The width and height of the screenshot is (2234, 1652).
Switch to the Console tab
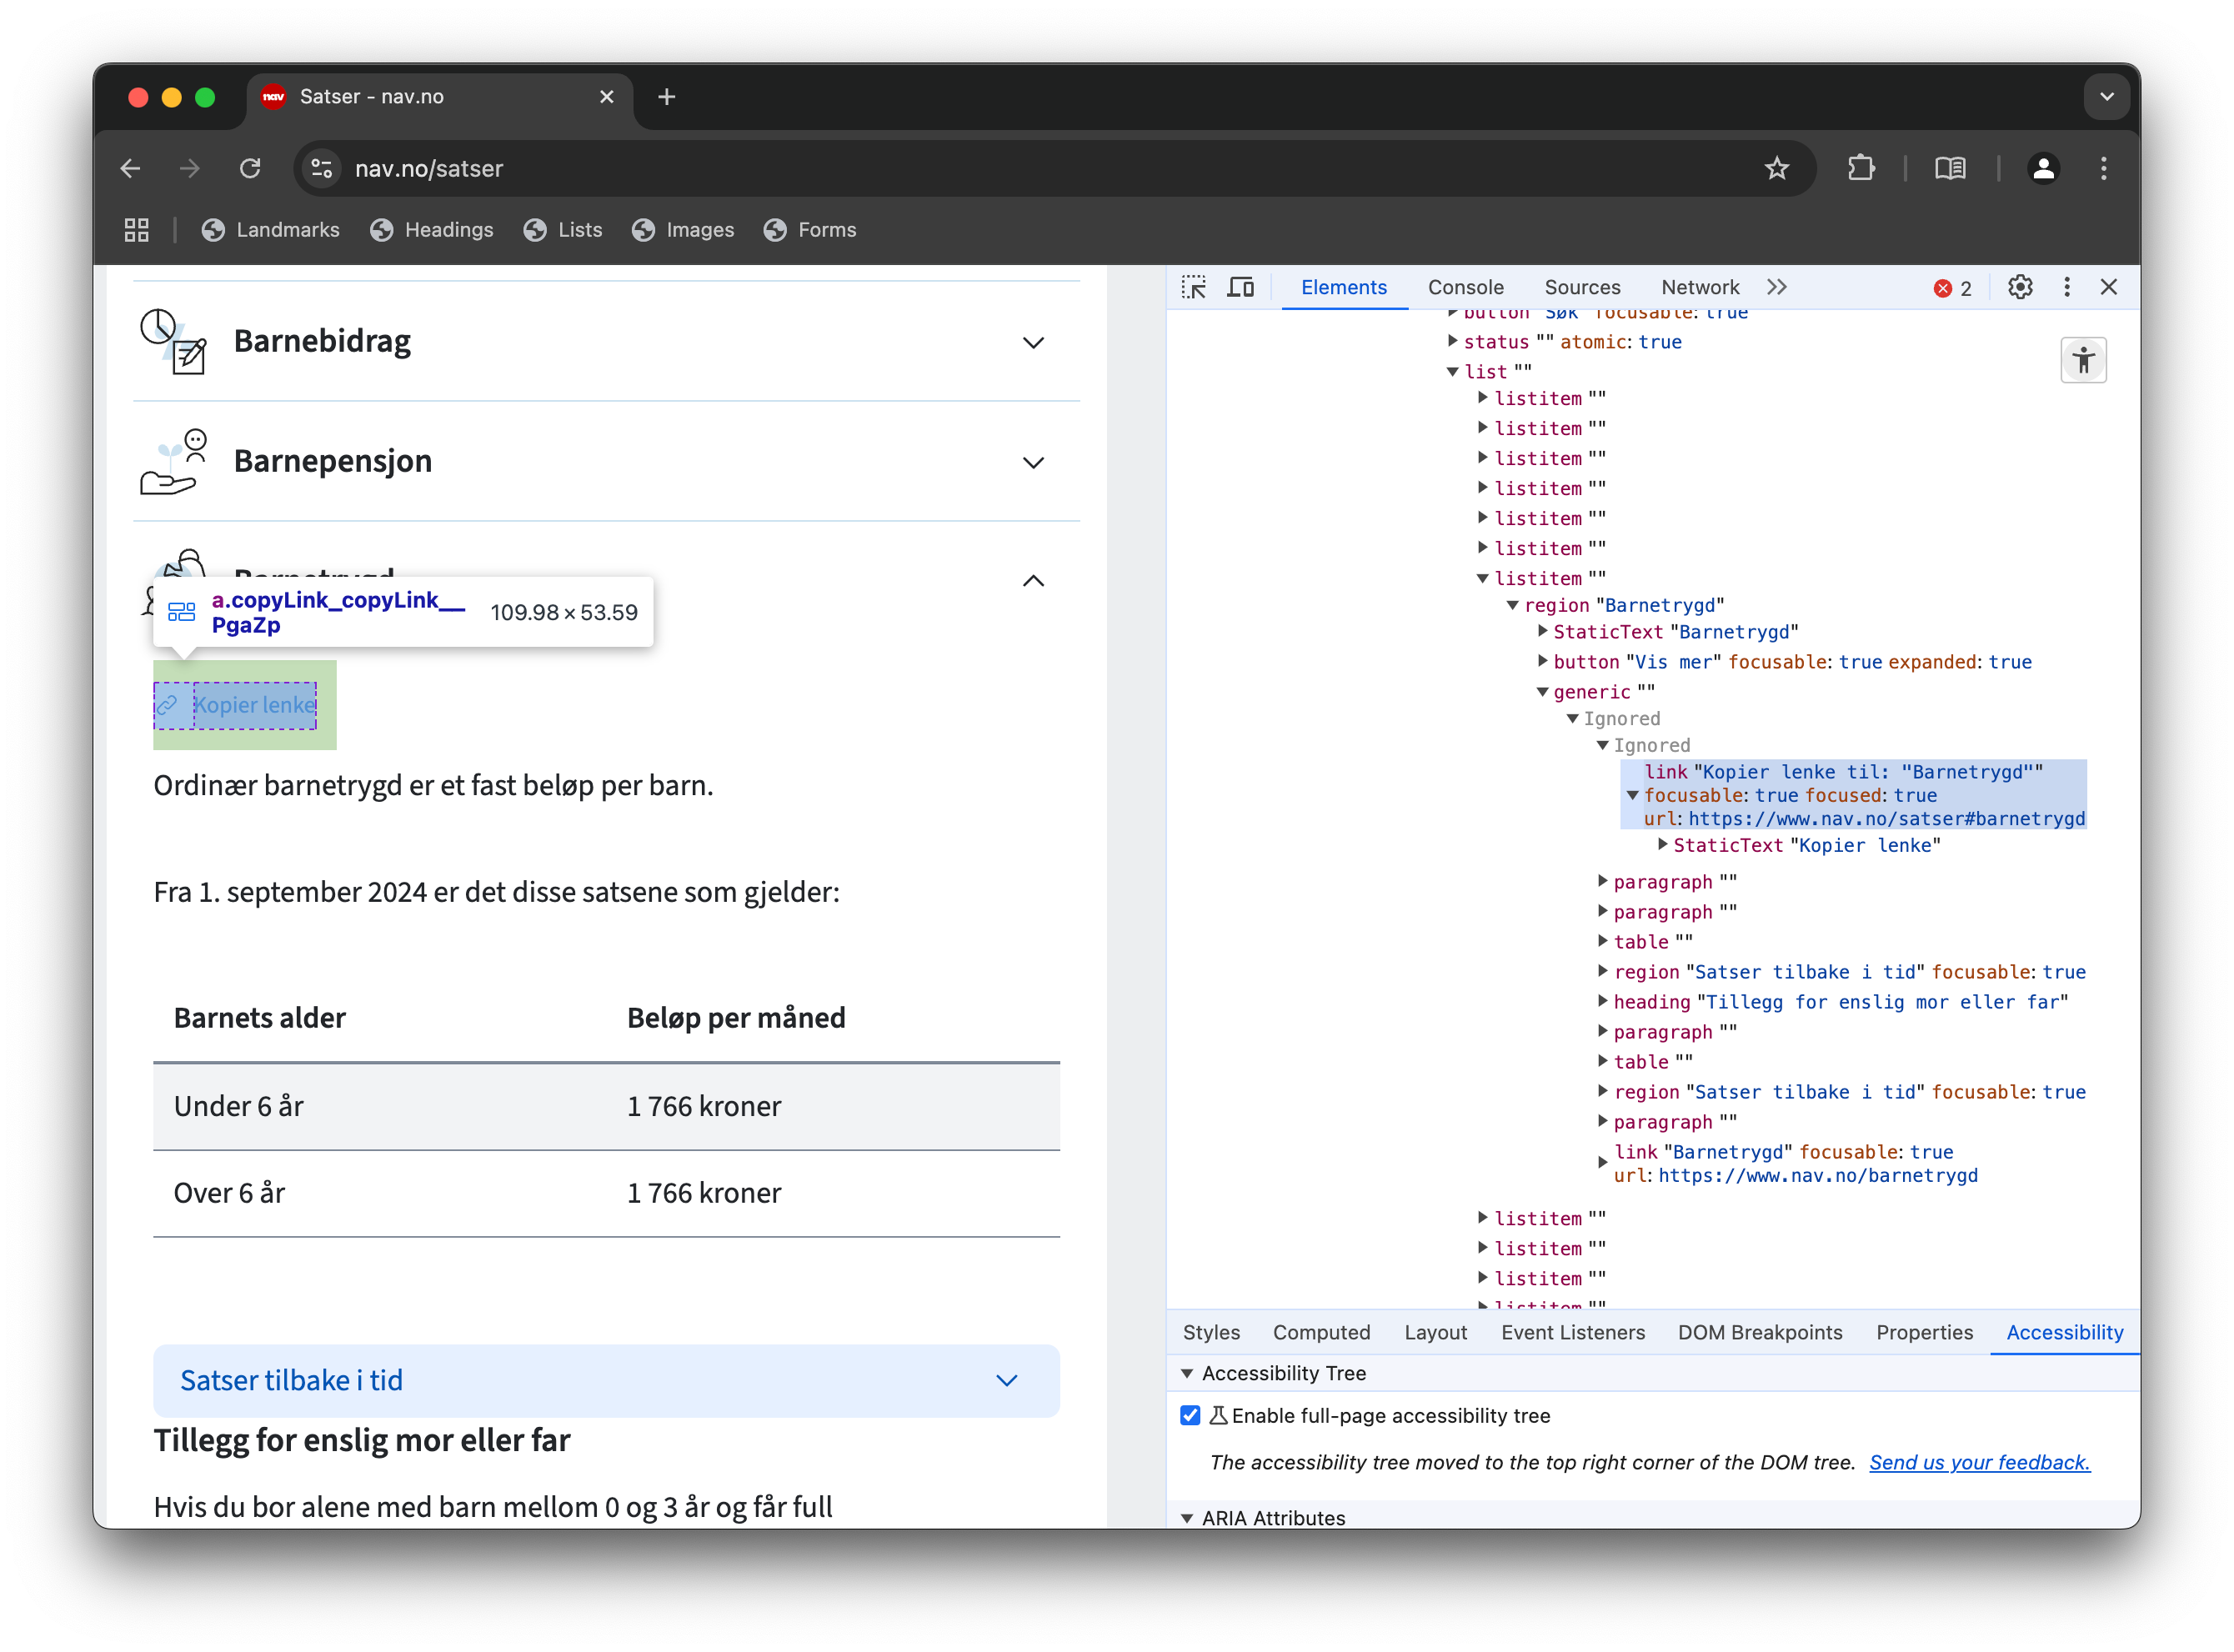click(x=1465, y=288)
